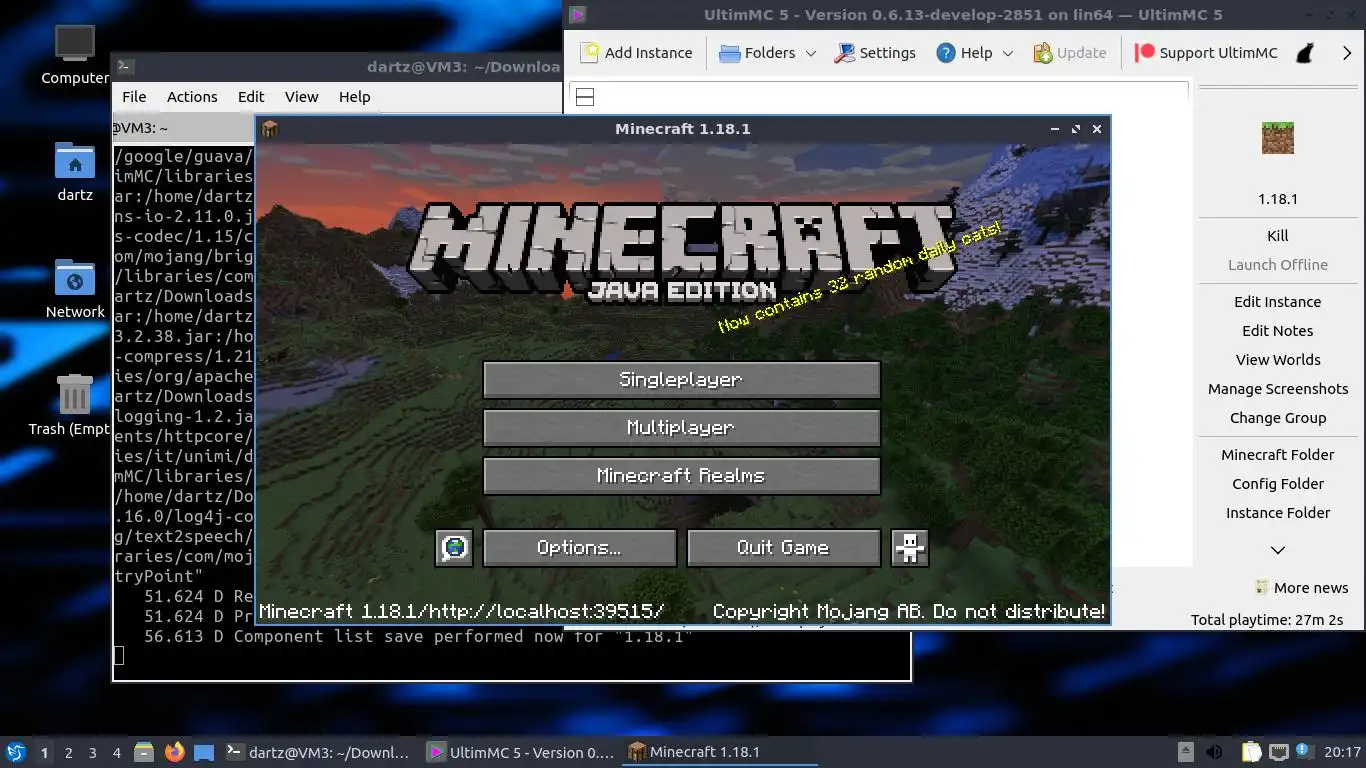1366x768 pixels.
Task: Open the terminal Edit menu
Action: (x=251, y=97)
